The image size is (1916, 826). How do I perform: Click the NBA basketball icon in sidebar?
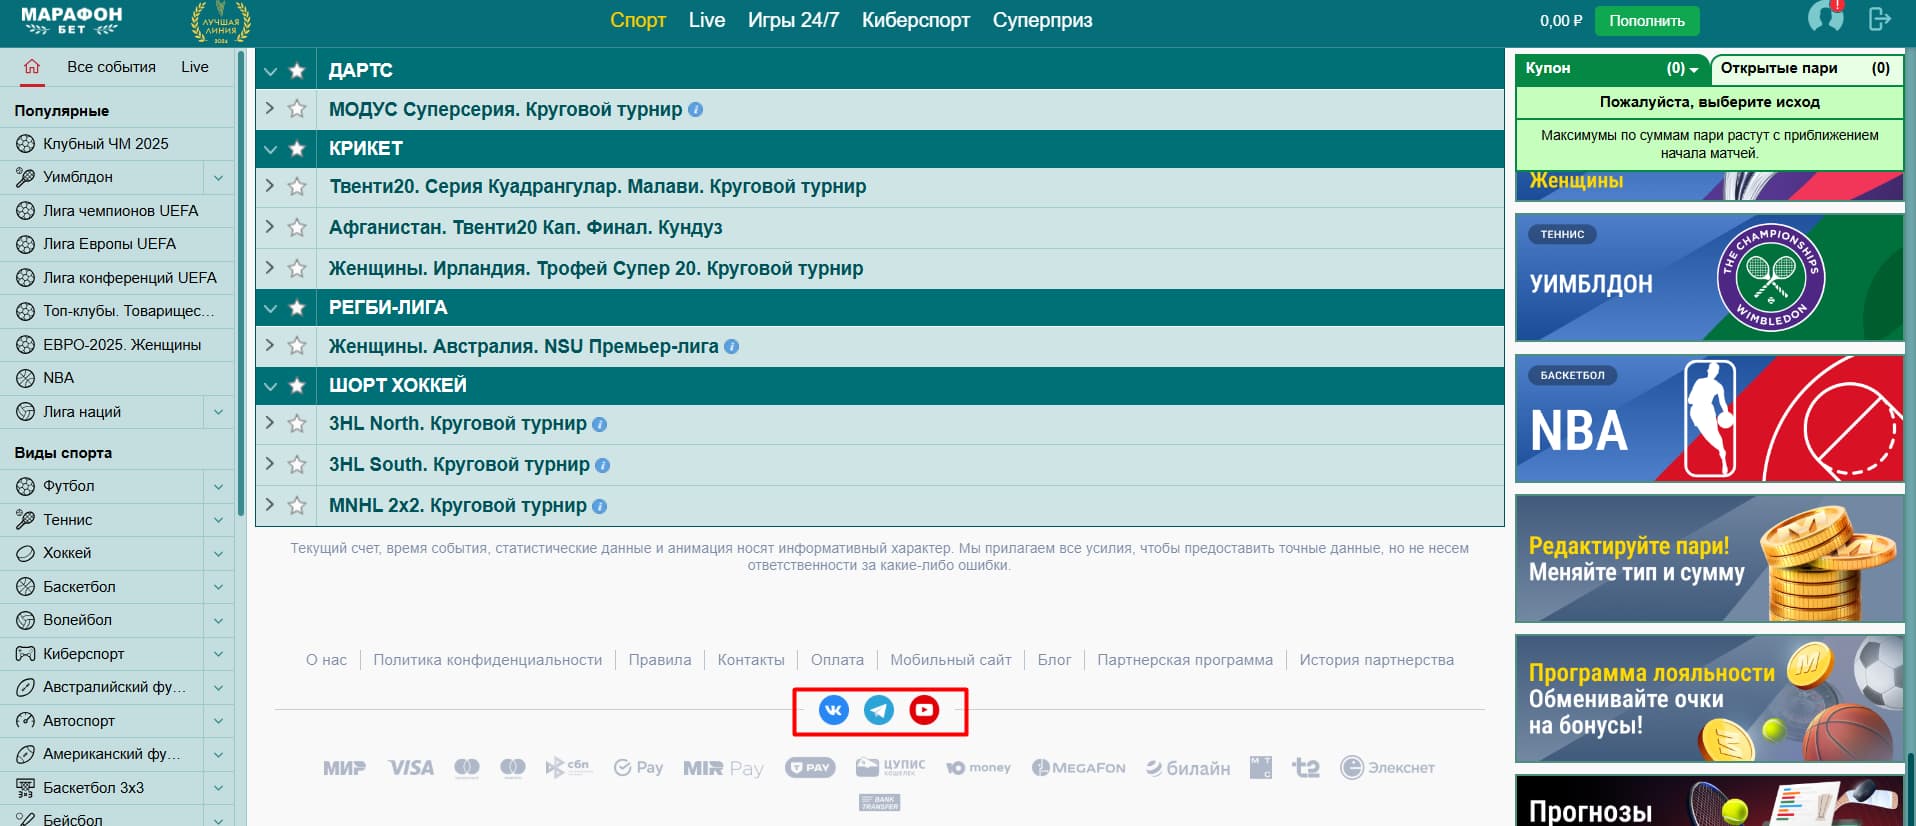click(x=25, y=378)
